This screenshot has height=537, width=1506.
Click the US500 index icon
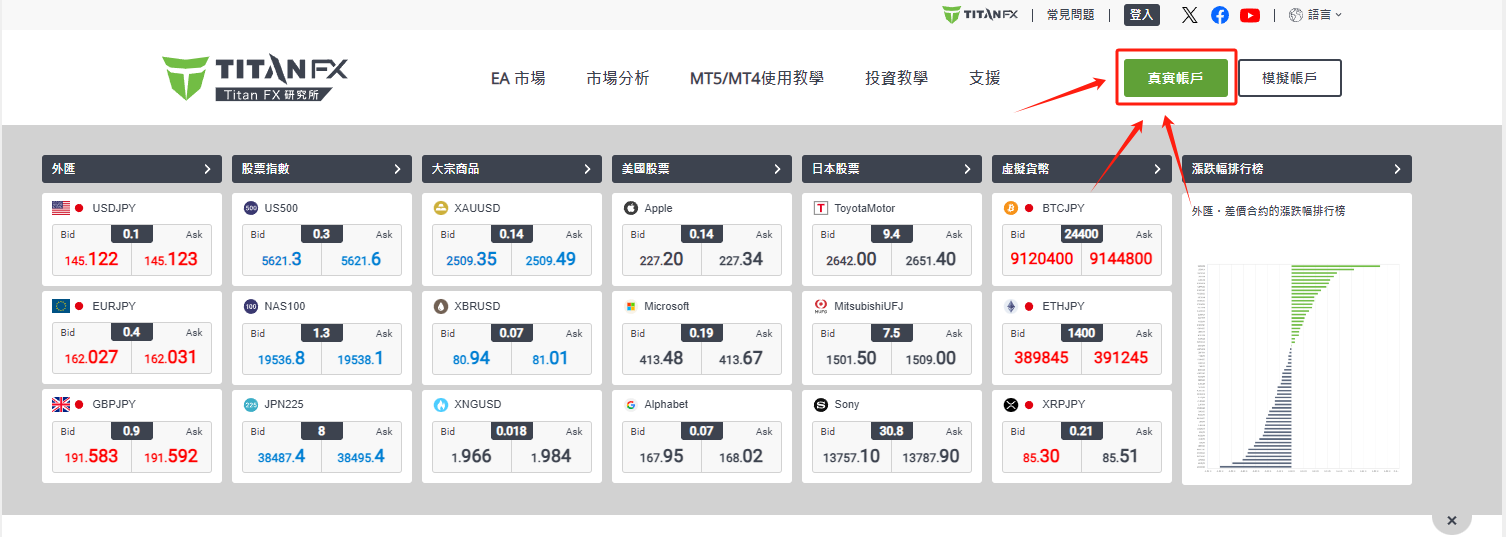click(250, 208)
